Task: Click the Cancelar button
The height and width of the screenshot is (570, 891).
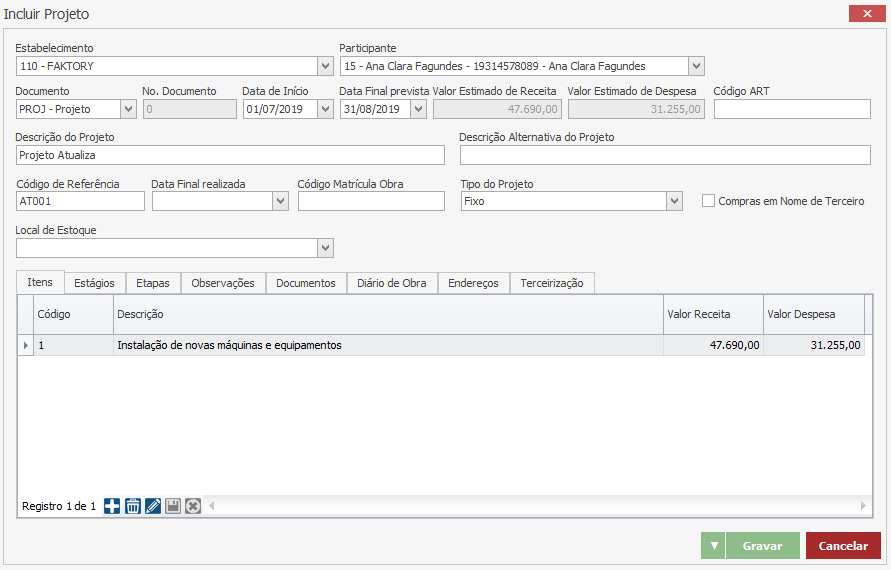Action: (843, 546)
